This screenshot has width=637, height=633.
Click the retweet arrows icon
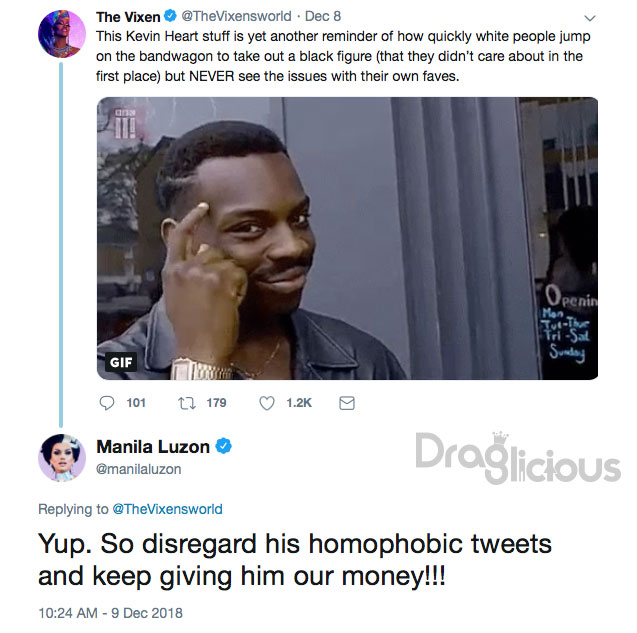click(187, 403)
